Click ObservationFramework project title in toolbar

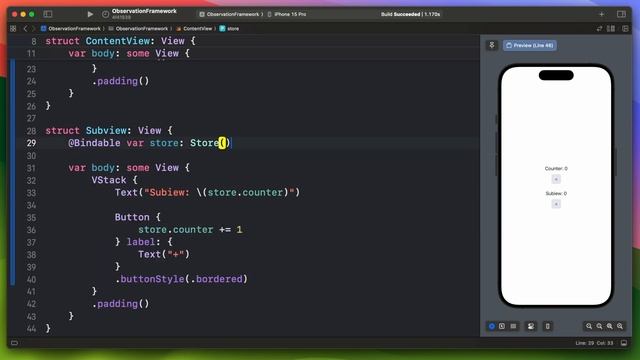tap(144, 11)
